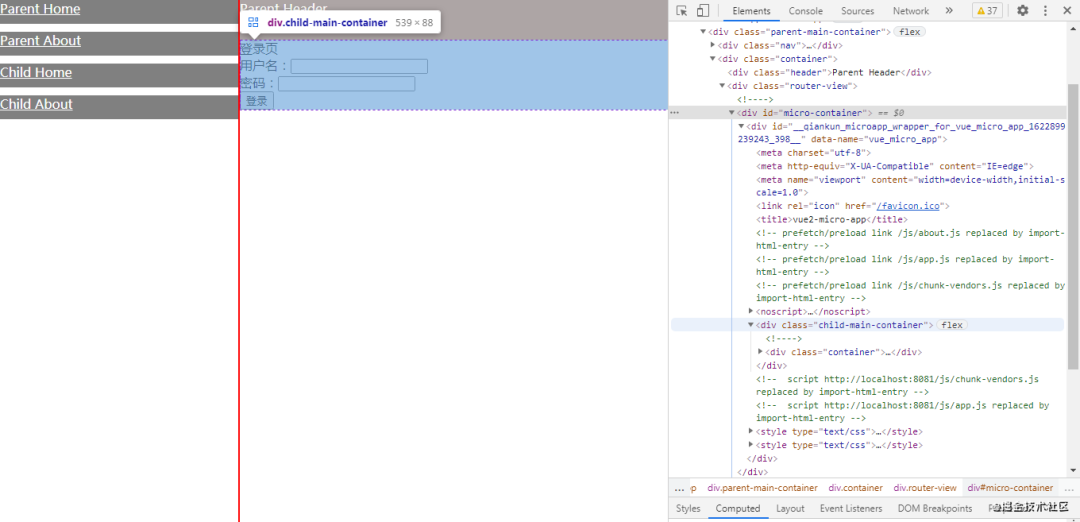Collapse the parent-main-container div node
1080x522 pixels.
point(703,32)
